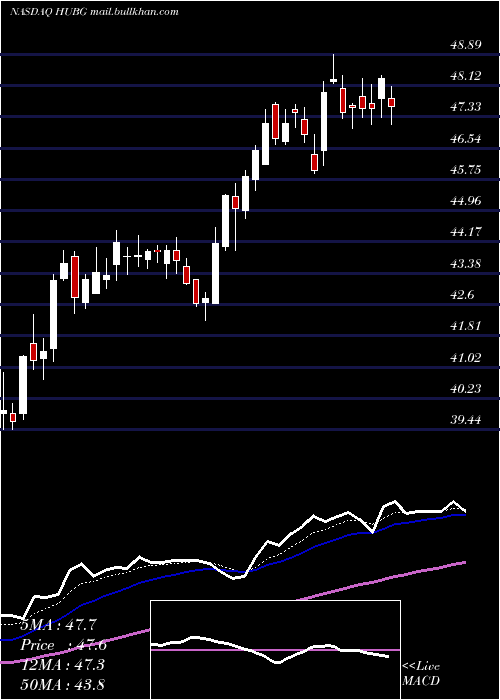Click the 47.33 price axis label
Image resolution: width=500 pixels, height=700 pixels.
(466, 107)
